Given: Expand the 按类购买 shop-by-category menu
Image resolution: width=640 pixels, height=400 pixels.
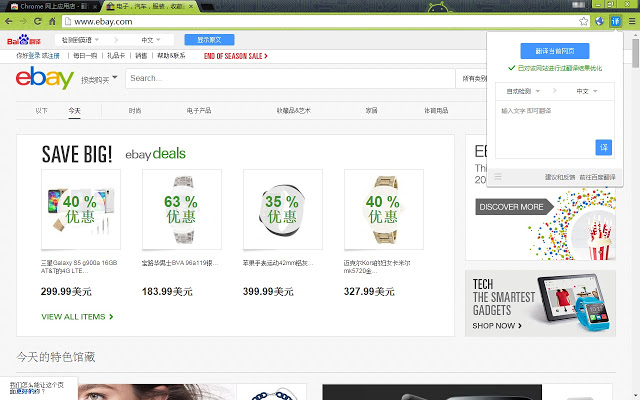Looking at the screenshot, I should (x=99, y=78).
